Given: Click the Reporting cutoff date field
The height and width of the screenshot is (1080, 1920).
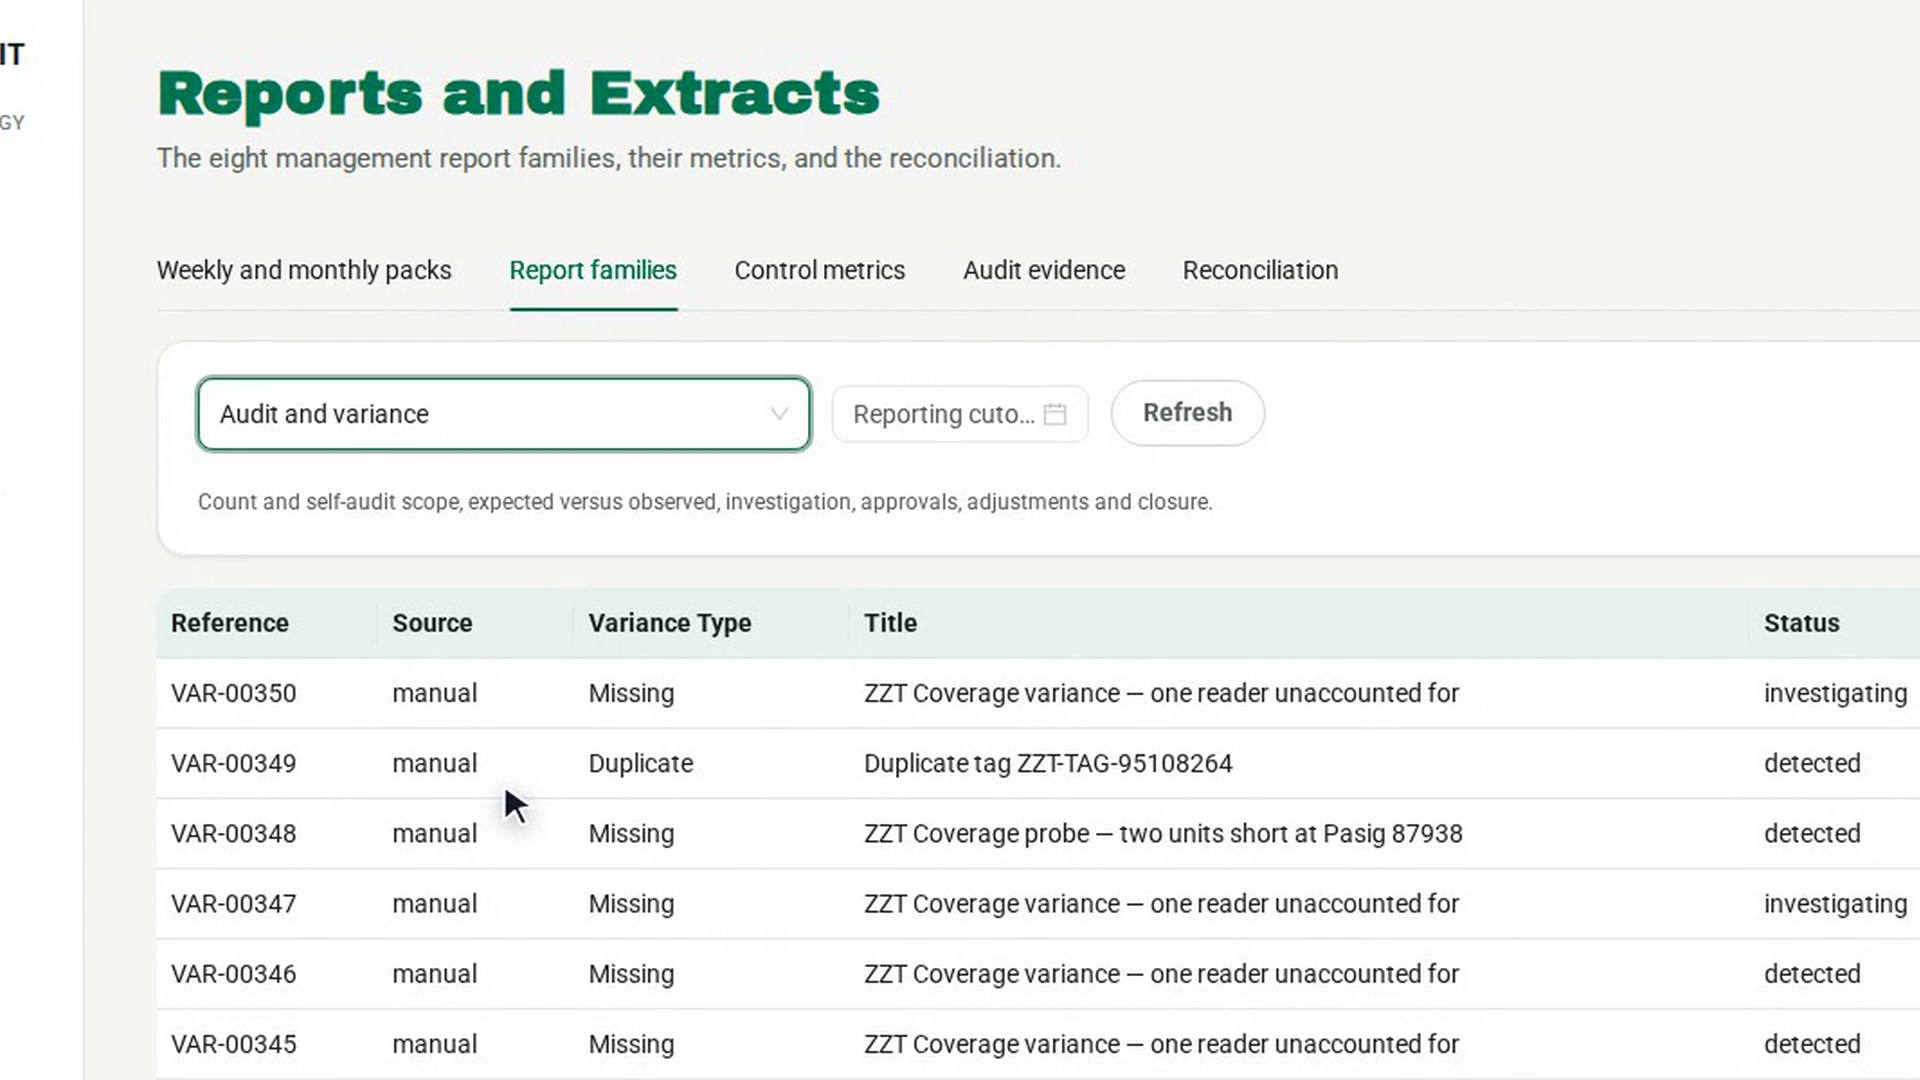Looking at the screenshot, I should coord(959,414).
